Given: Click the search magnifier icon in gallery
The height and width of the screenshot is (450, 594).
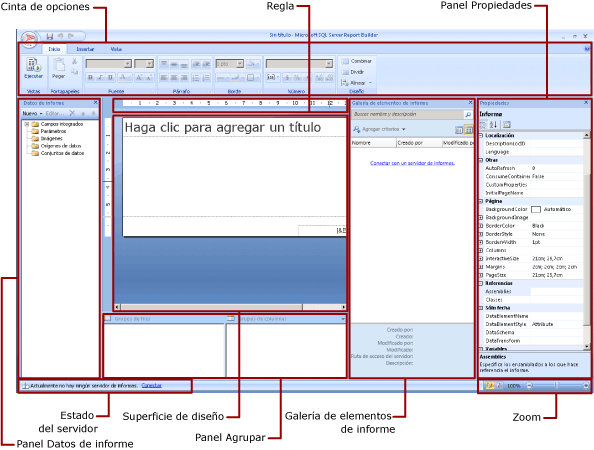Looking at the screenshot, I should click(x=468, y=114).
